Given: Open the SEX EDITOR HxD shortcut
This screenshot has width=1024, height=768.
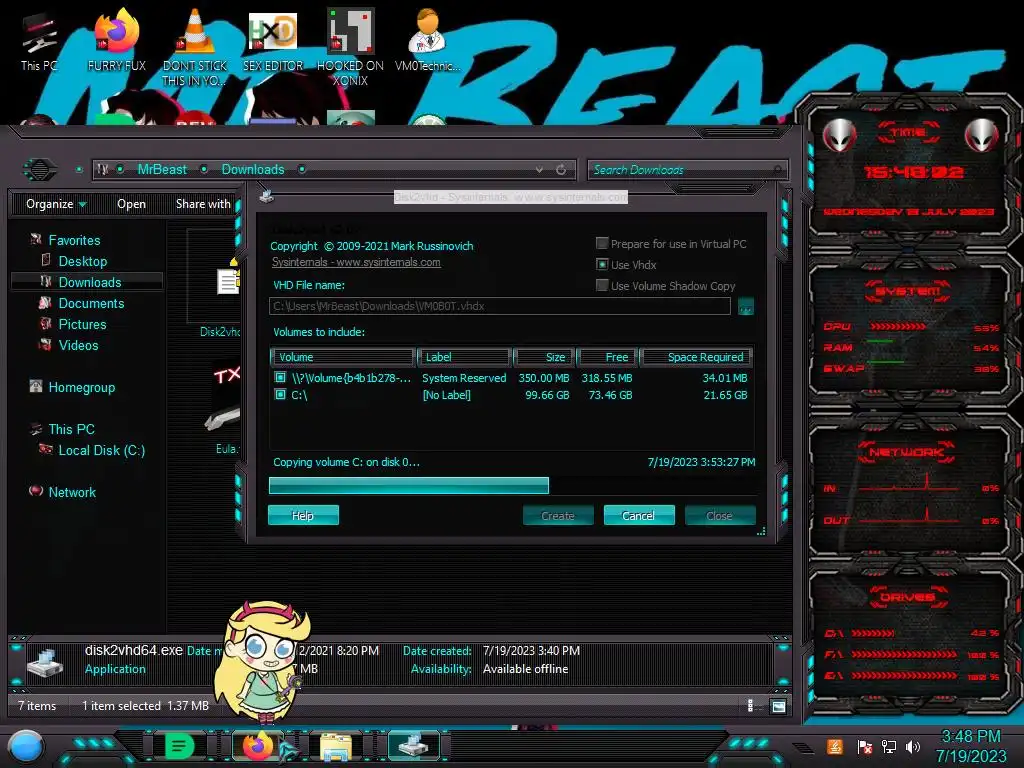Looking at the screenshot, I should [x=273, y=40].
